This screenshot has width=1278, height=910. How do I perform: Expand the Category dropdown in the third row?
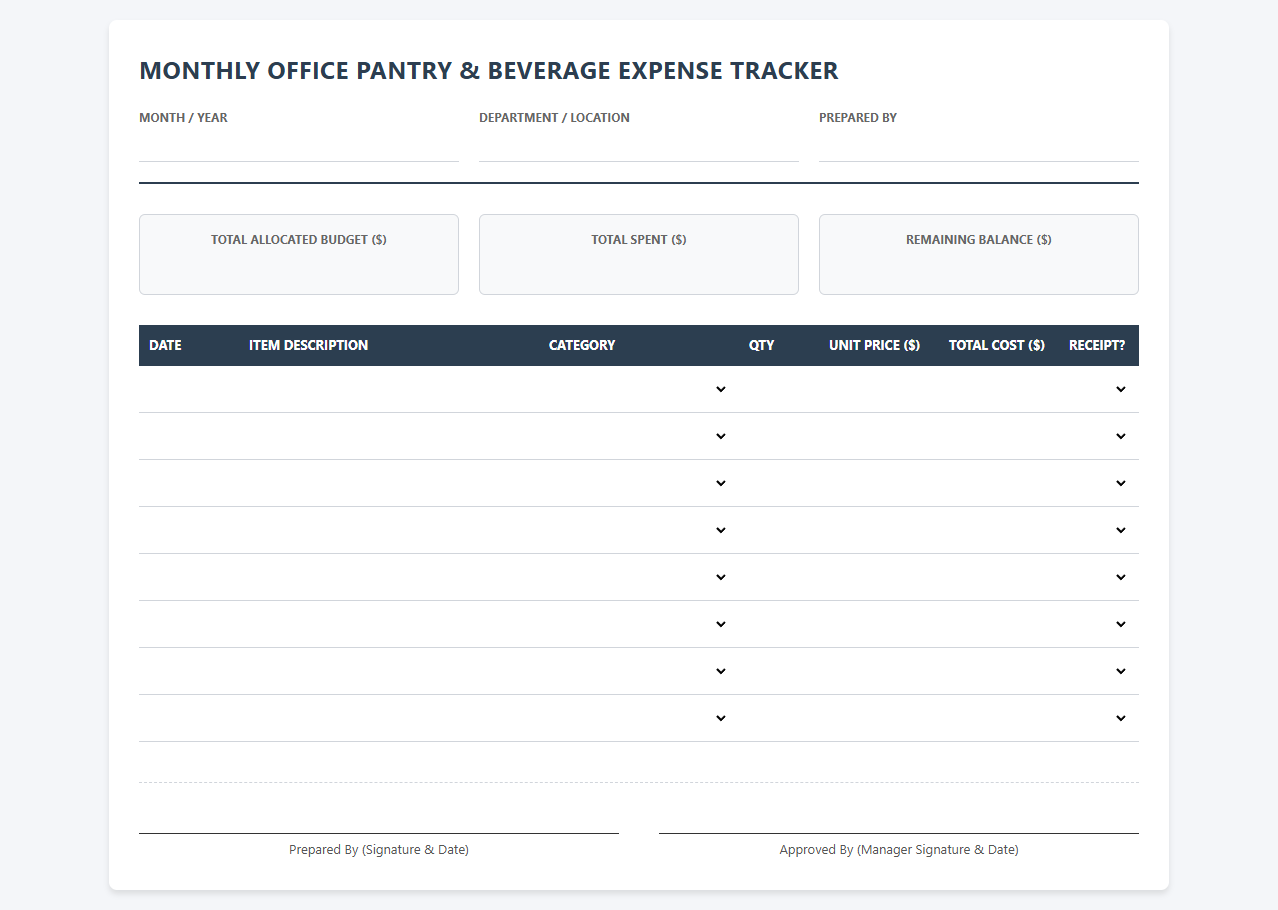(639, 483)
